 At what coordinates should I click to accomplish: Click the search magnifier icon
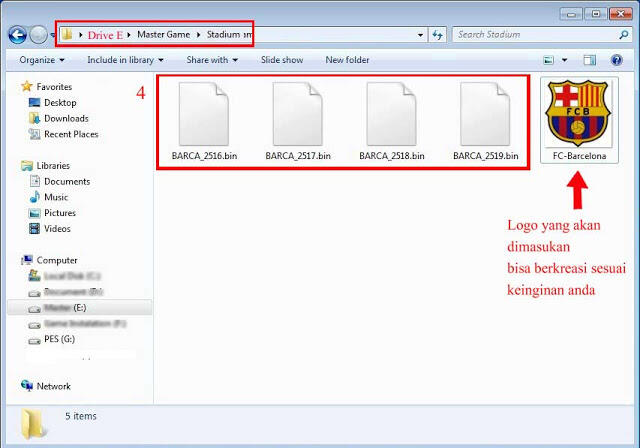[x=624, y=35]
